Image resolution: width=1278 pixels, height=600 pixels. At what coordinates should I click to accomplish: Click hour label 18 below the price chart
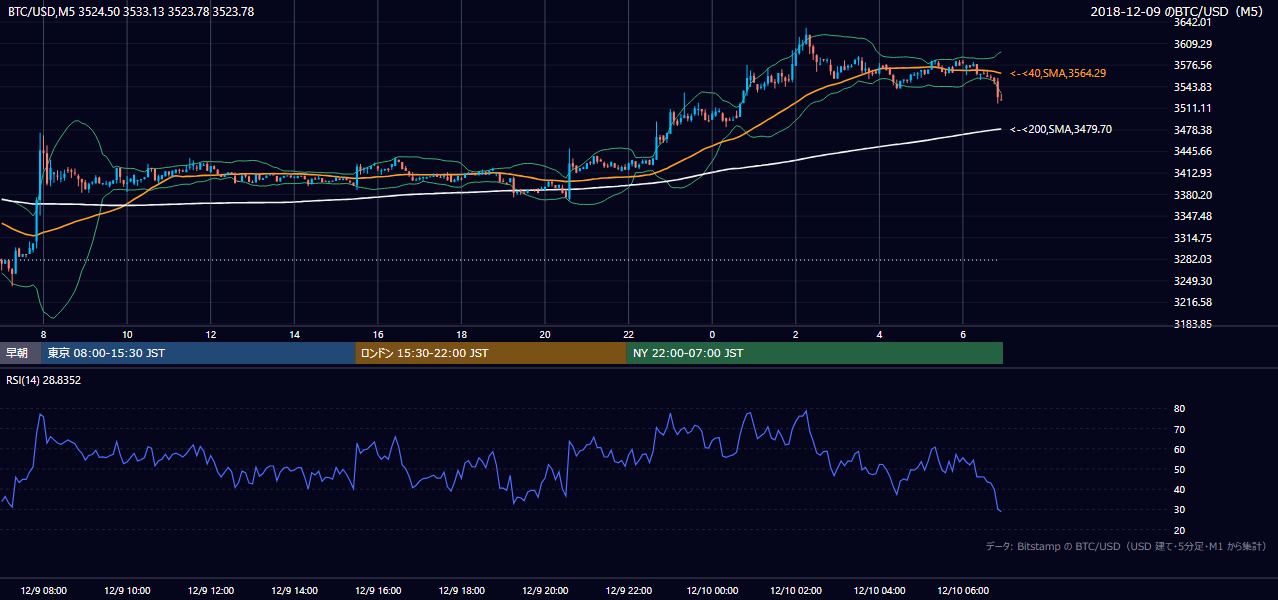[x=461, y=334]
